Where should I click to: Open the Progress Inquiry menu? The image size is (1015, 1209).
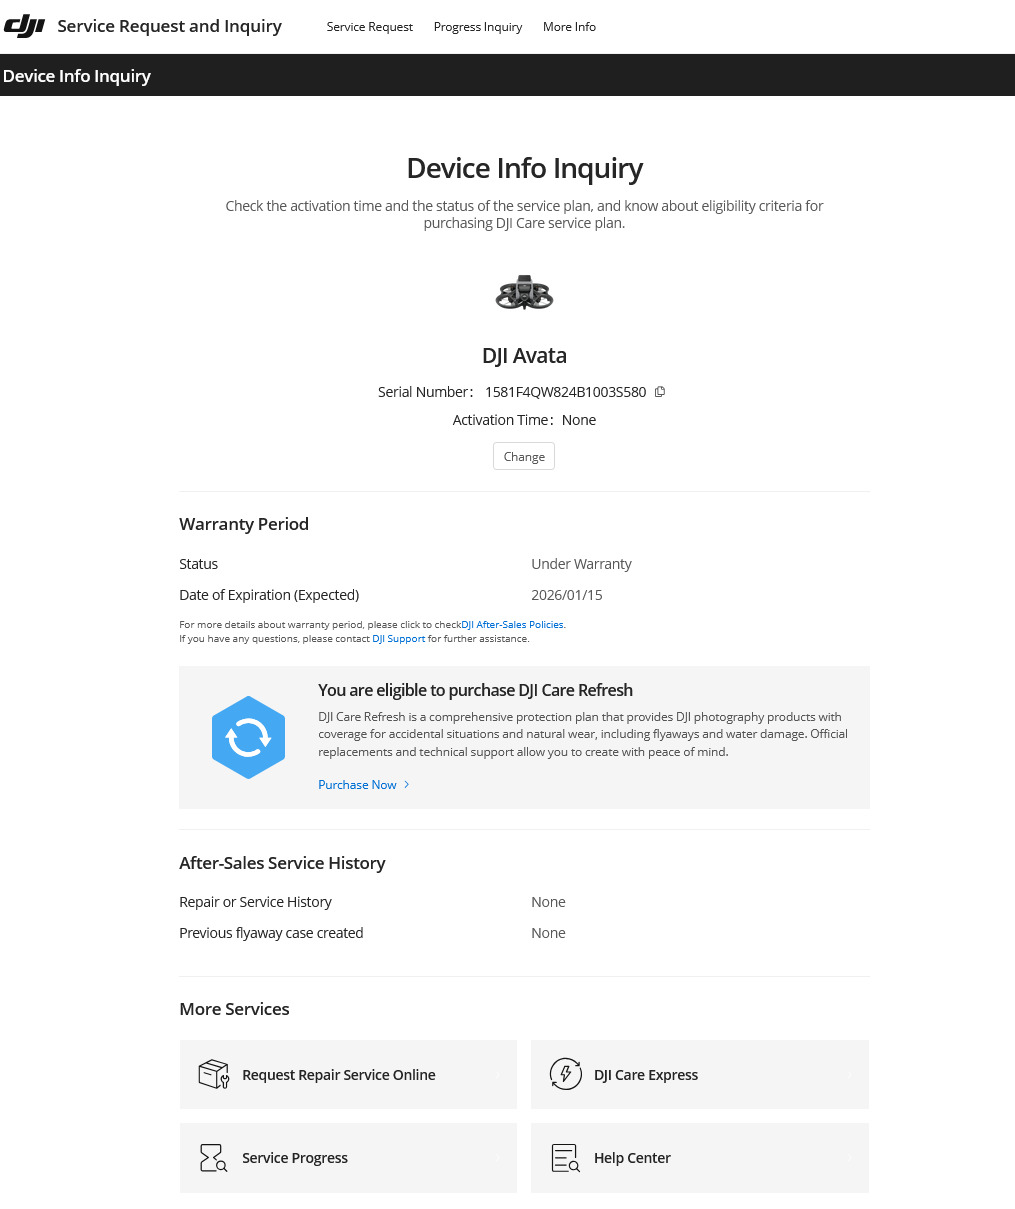[x=478, y=27]
